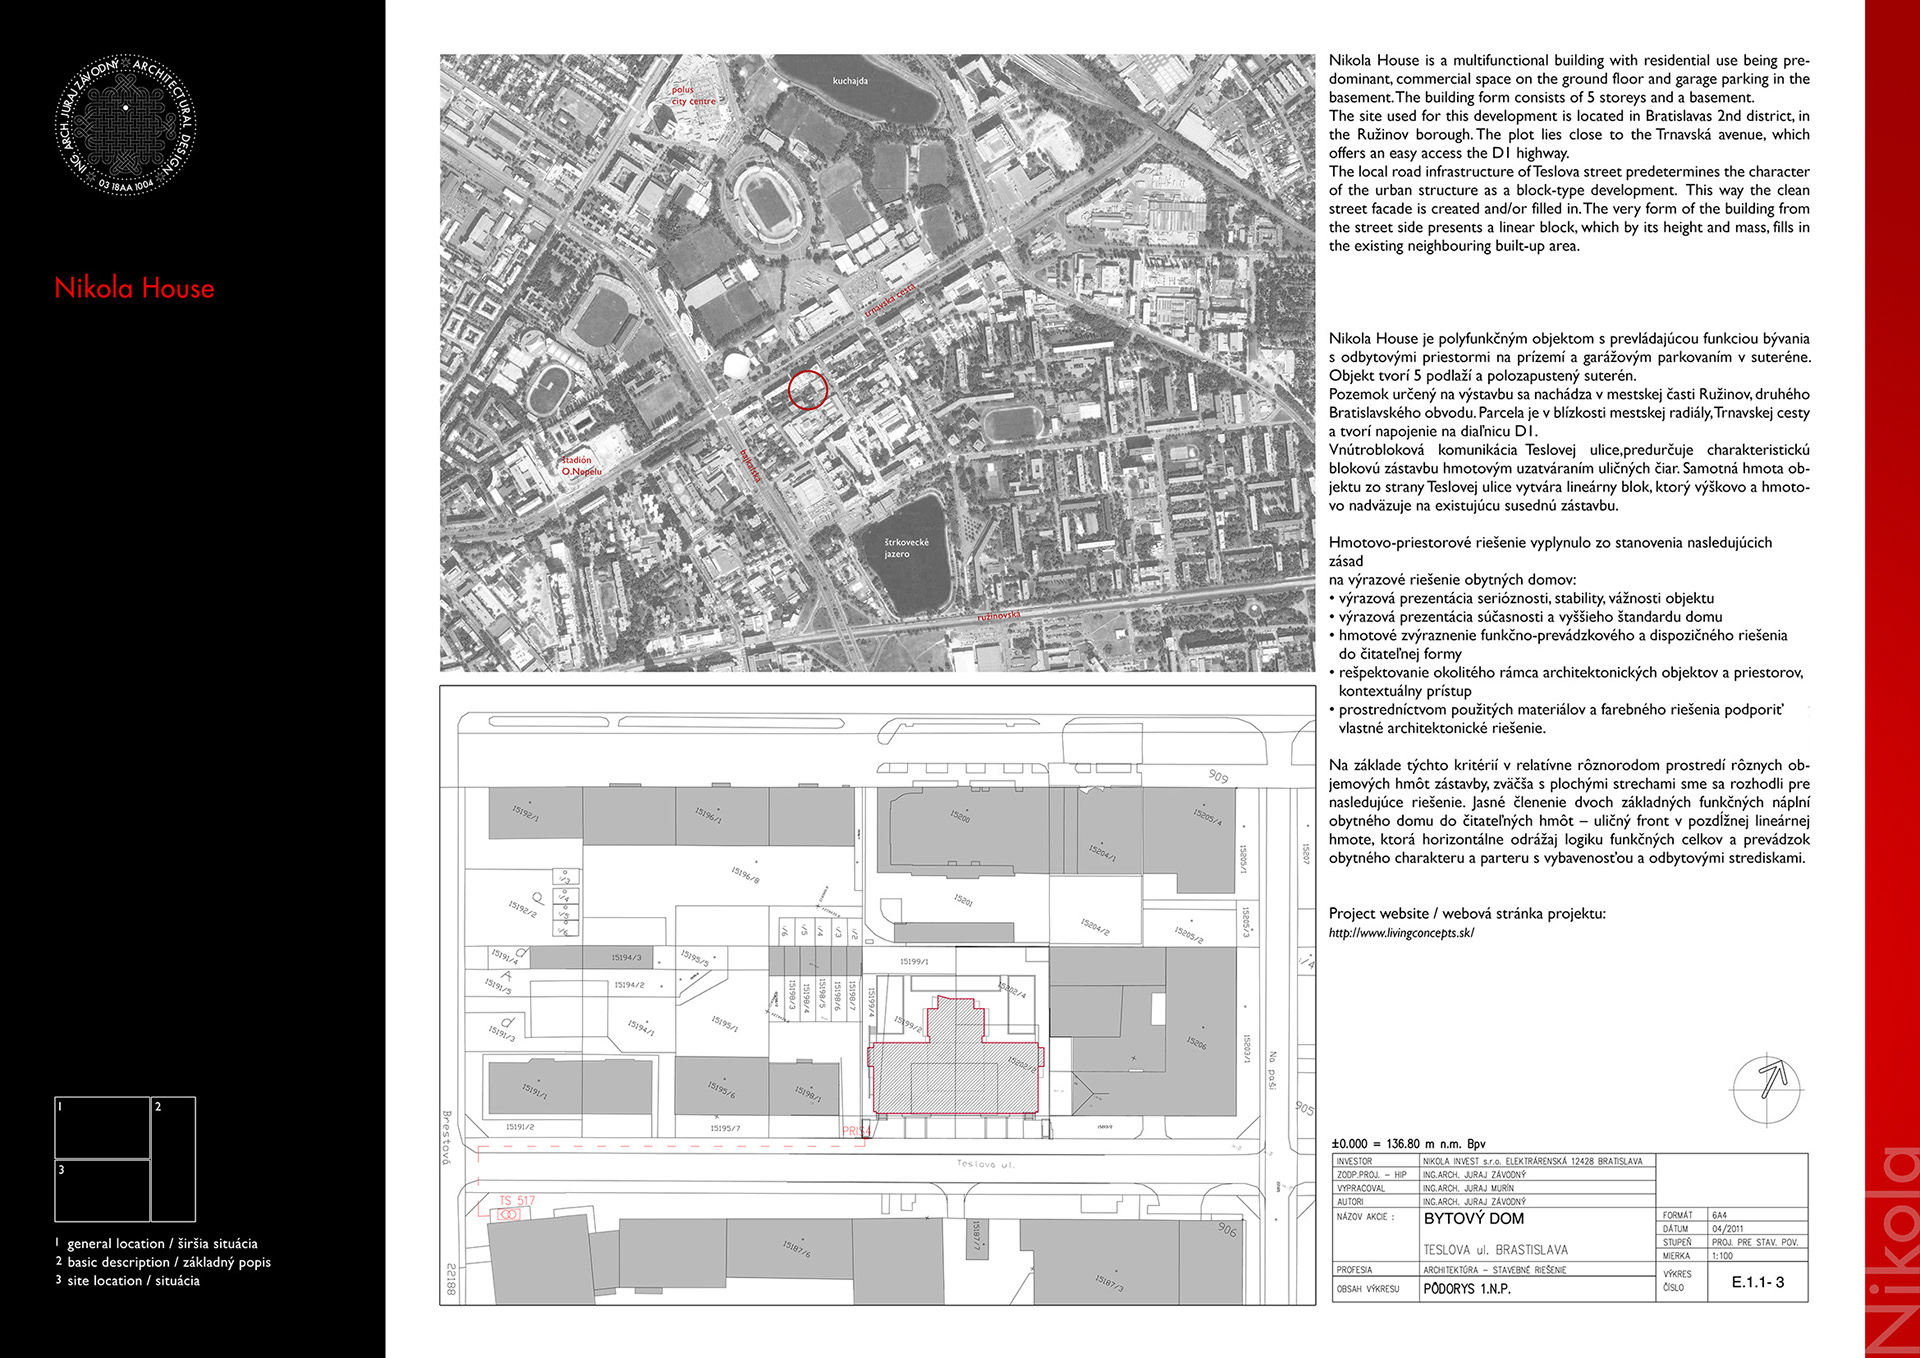The width and height of the screenshot is (1920, 1358).
Task: Click parcel label 15192/1
Action: [x=525, y=812]
